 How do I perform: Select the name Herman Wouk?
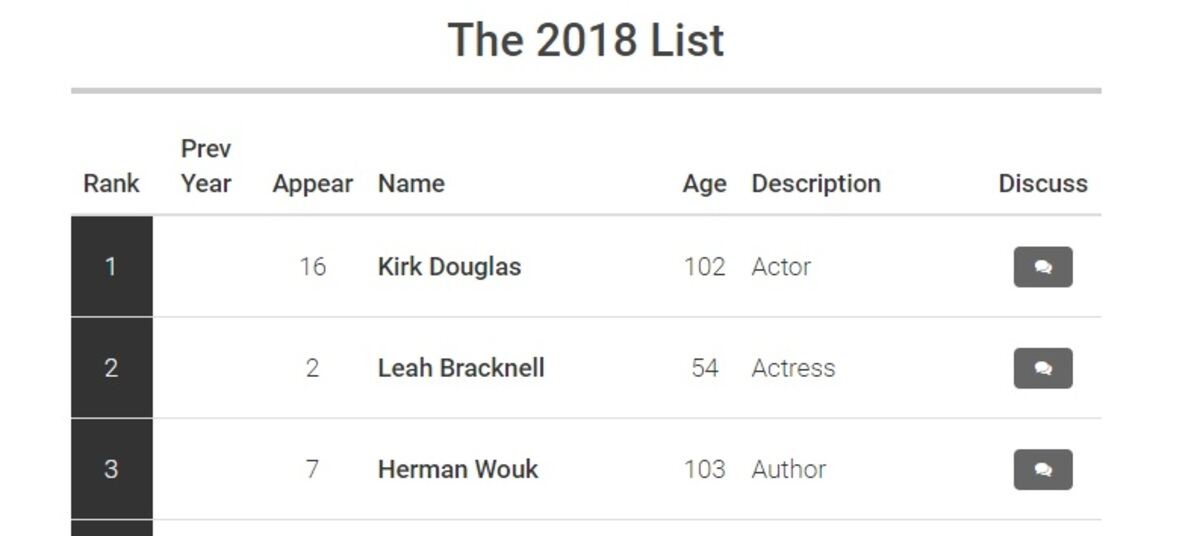[458, 469]
